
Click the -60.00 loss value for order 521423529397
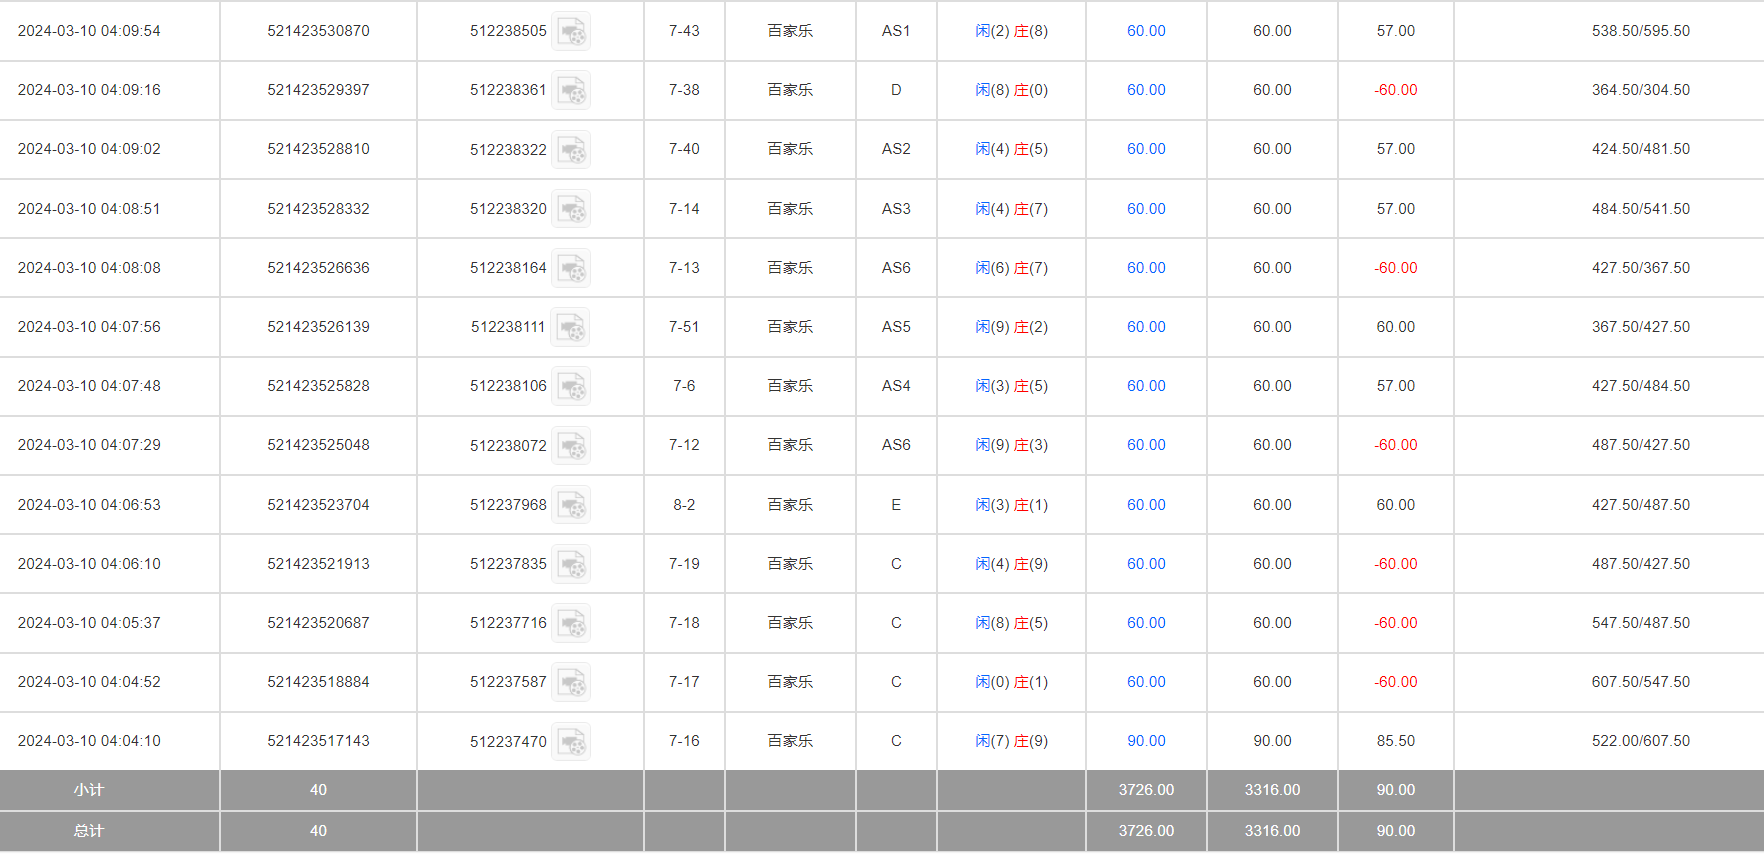pos(1395,90)
